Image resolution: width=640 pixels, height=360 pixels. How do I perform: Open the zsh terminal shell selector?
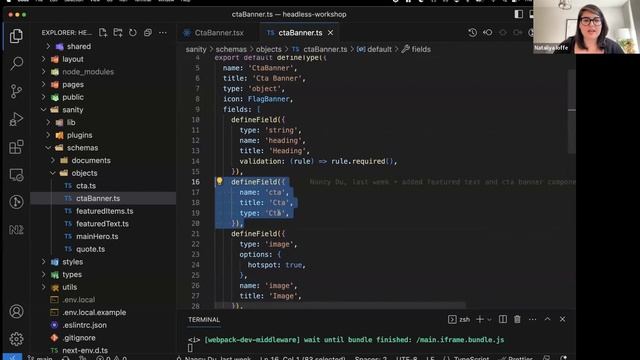tap(459, 319)
